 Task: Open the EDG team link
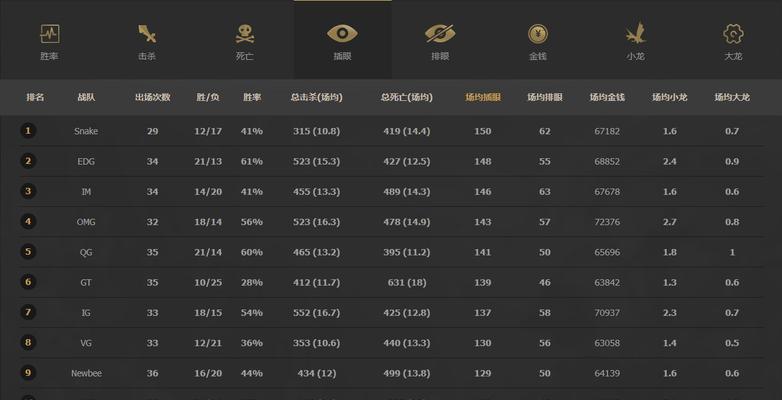pos(86,162)
